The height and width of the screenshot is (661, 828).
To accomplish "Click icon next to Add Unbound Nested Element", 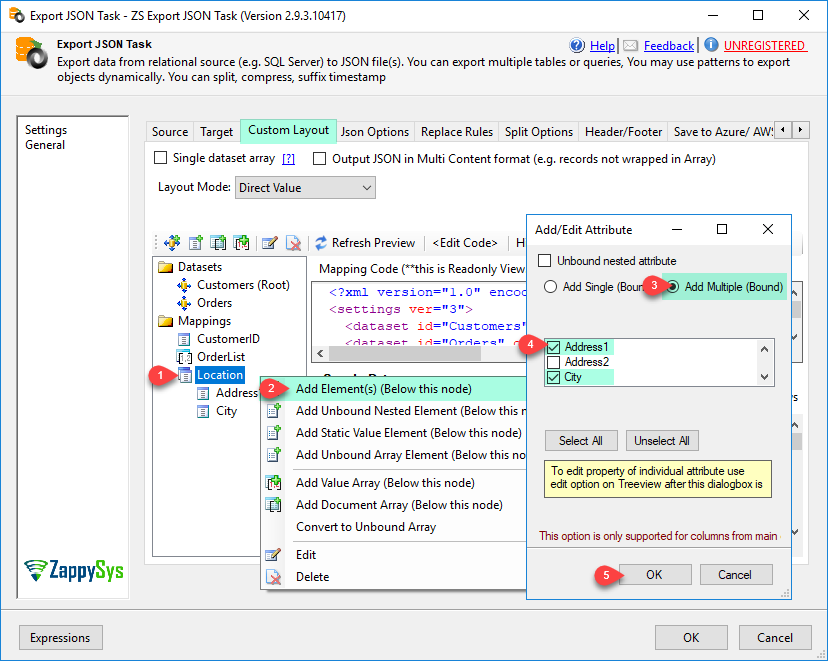I will tap(274, 411).
